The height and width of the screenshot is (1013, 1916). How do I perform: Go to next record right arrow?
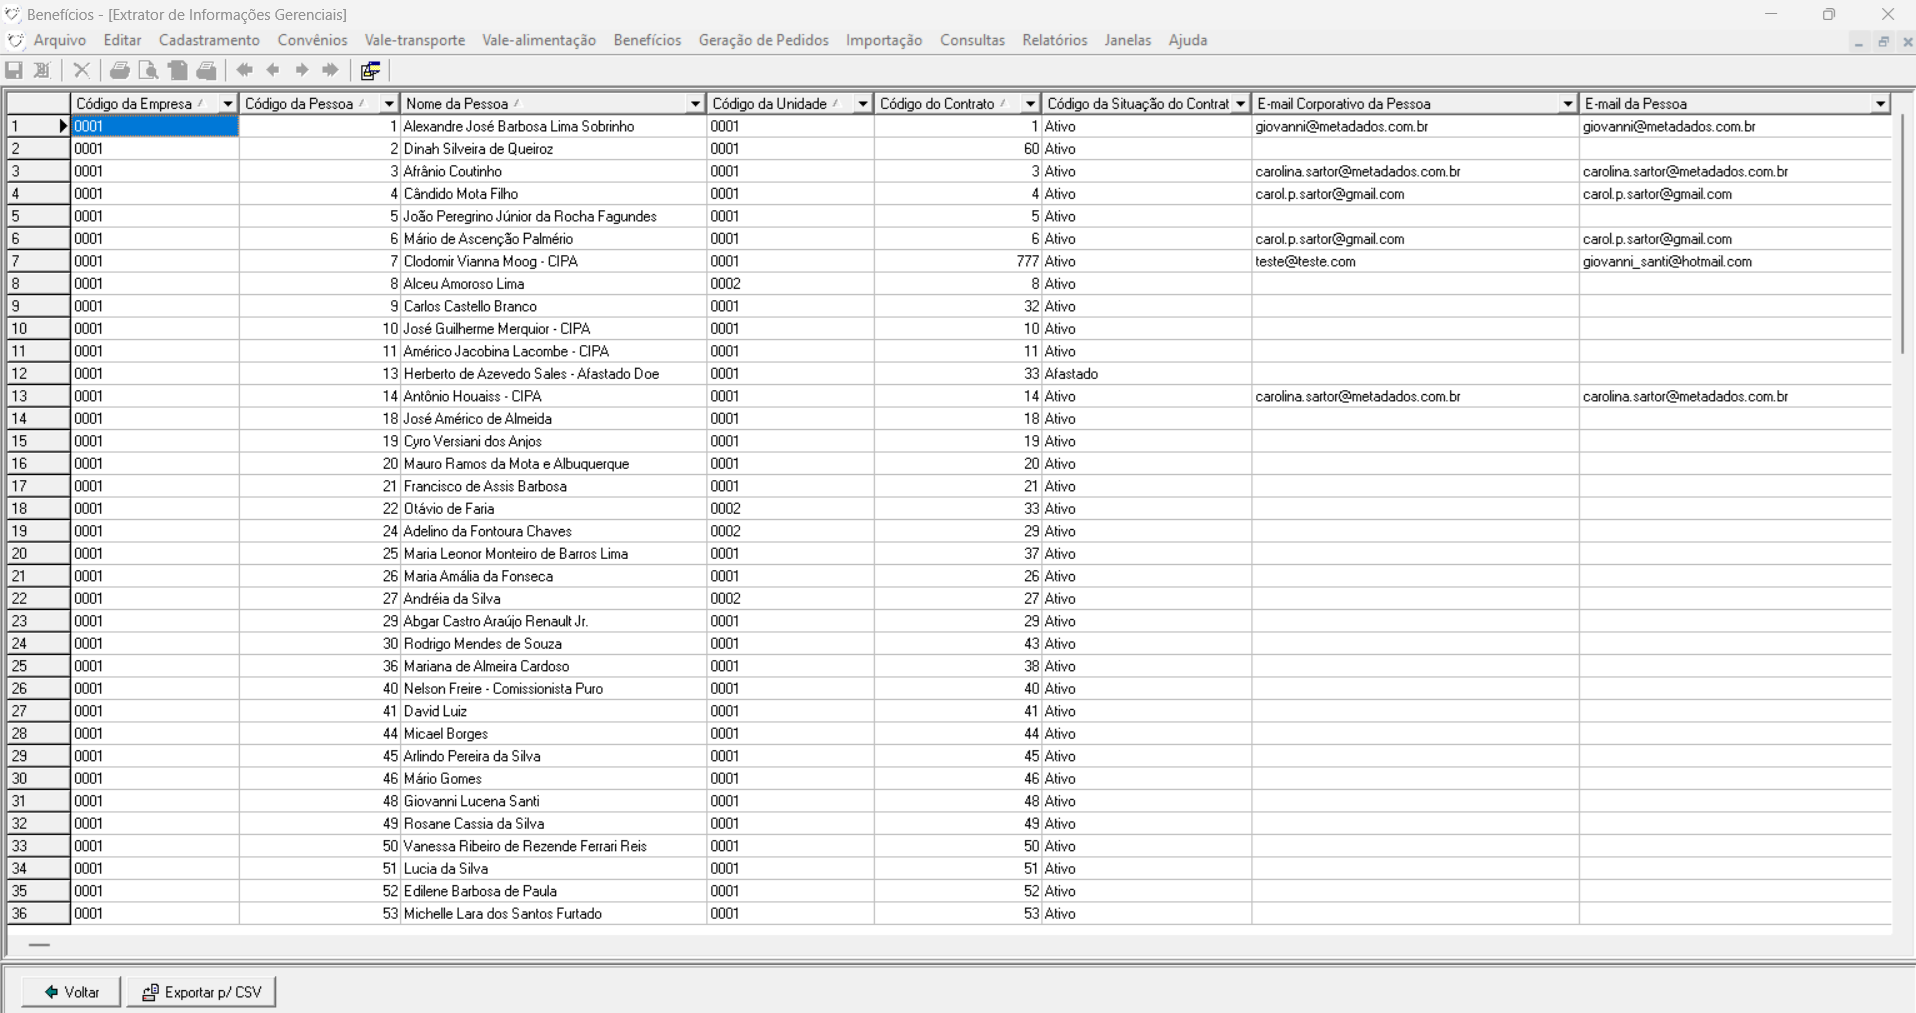pyautogui.click(x=302, y=70)
